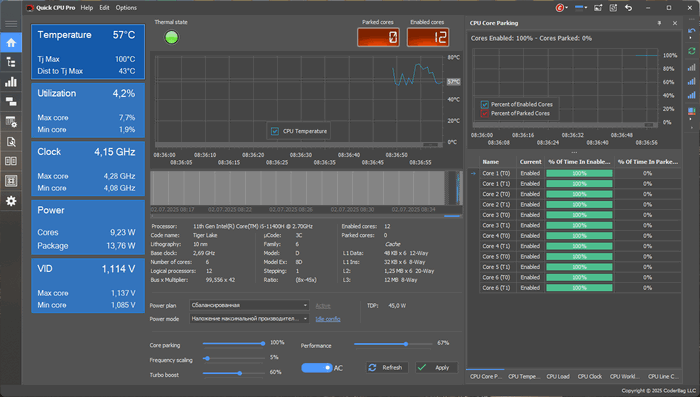Viewport: 700px width, 397px height.
Task: Close the CPU Core Parking panel
Action: [675, 23]
